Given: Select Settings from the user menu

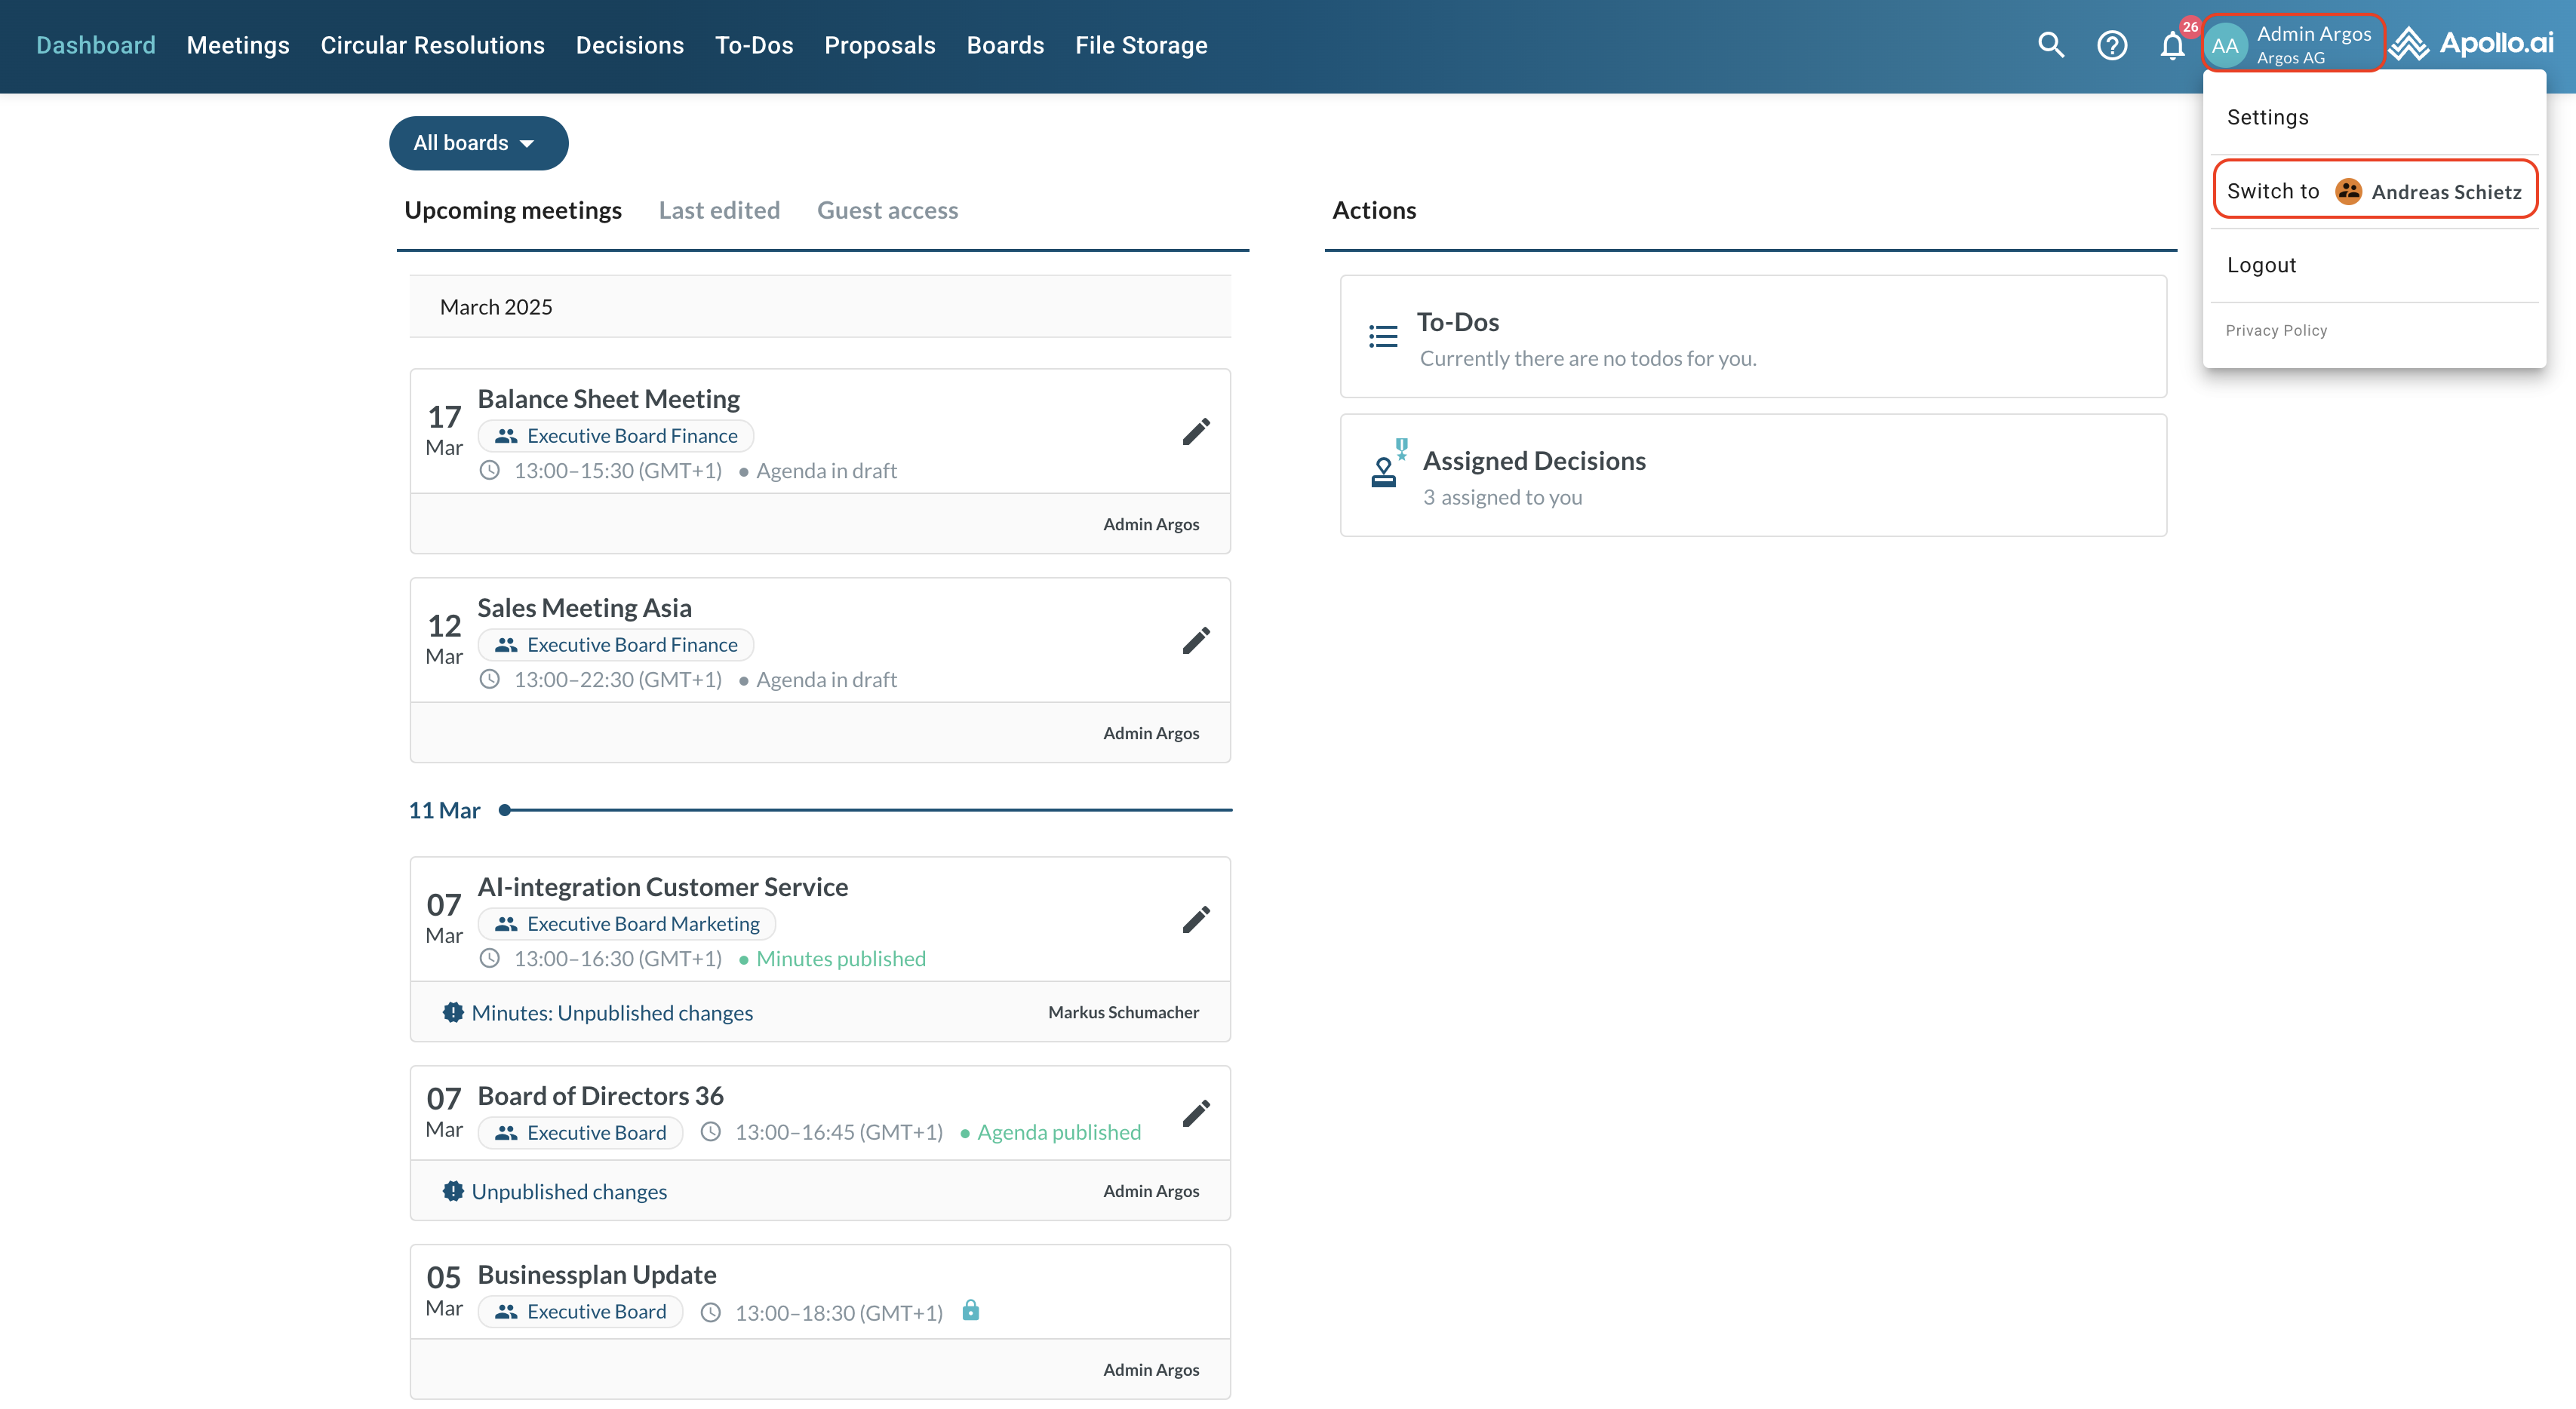Looking at the screenshot, I should click(x=2267, y=117).
